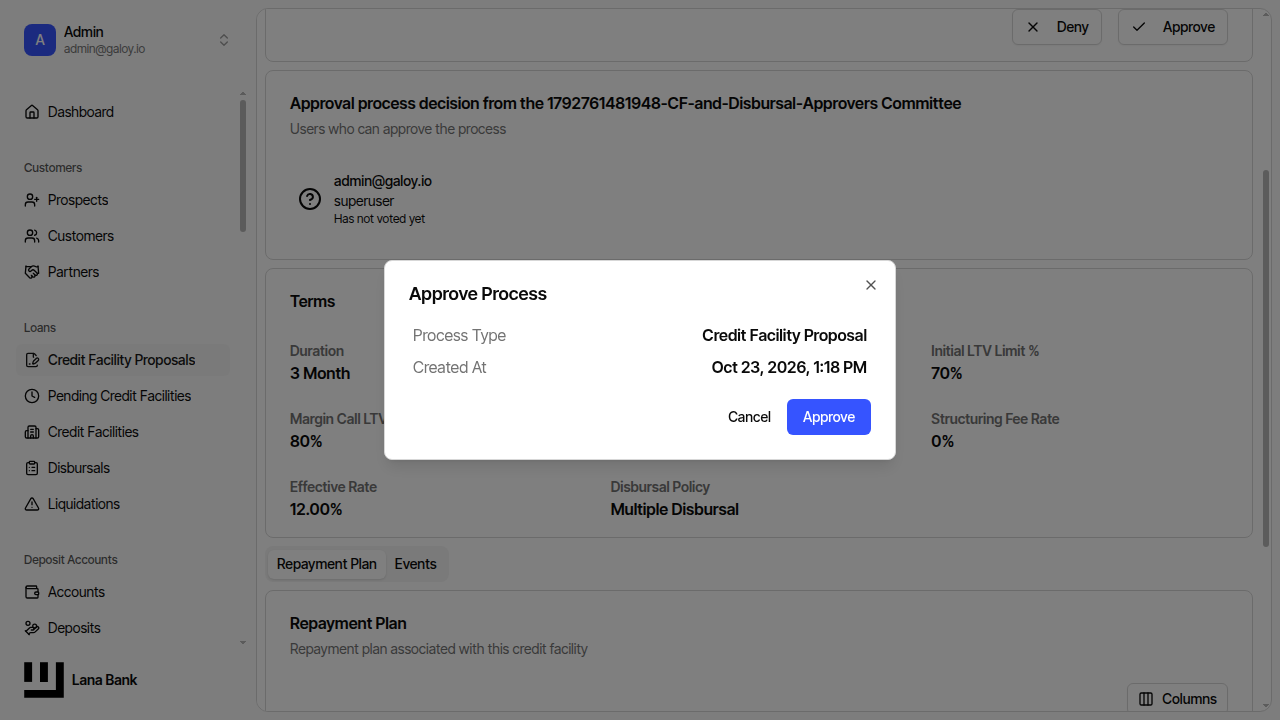
Task: Click the Dashboard home icon
Action: click(x=32, y=112)
